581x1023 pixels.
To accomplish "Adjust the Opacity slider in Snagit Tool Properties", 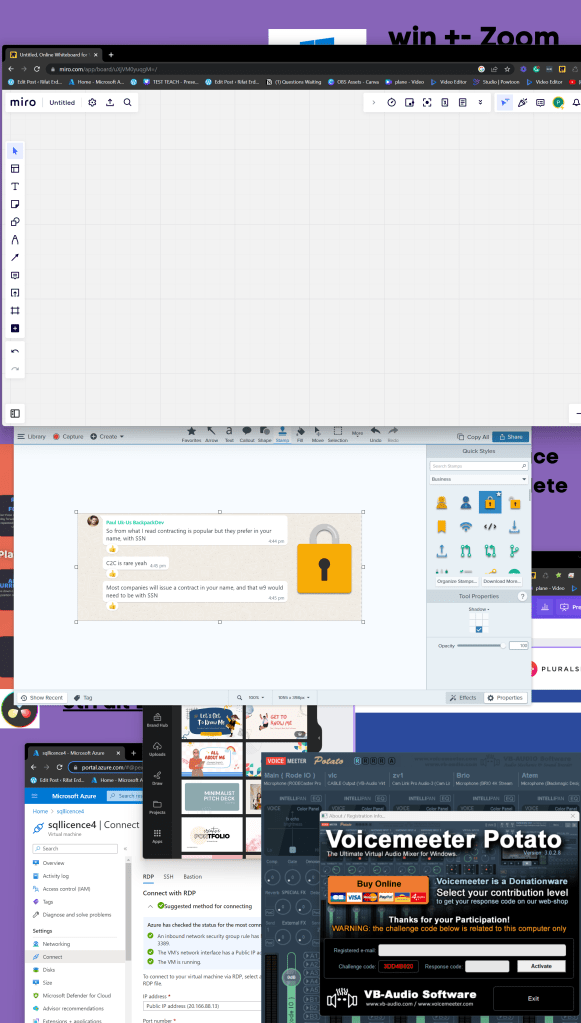I will pos(481,645).
